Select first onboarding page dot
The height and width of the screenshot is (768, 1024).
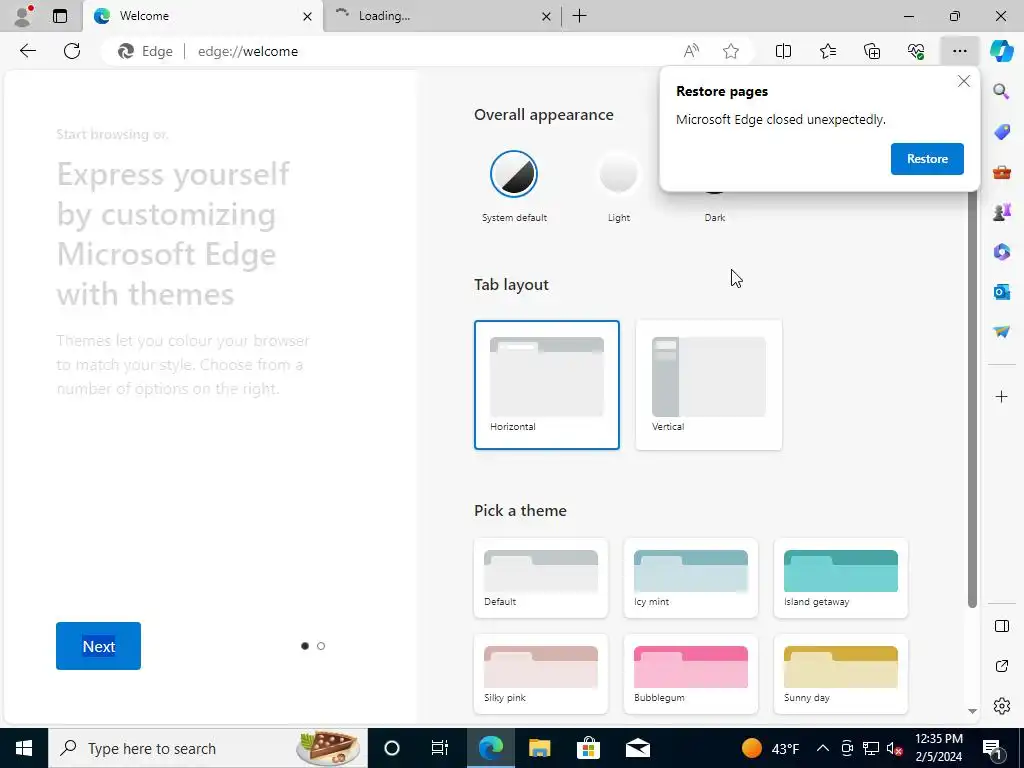tap(305, 646)
